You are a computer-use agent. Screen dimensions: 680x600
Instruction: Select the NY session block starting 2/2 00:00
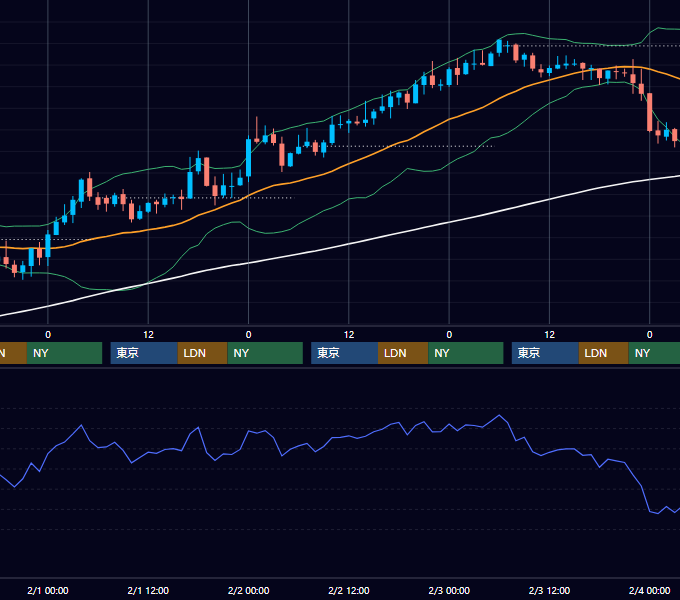[x=265, y=353]
